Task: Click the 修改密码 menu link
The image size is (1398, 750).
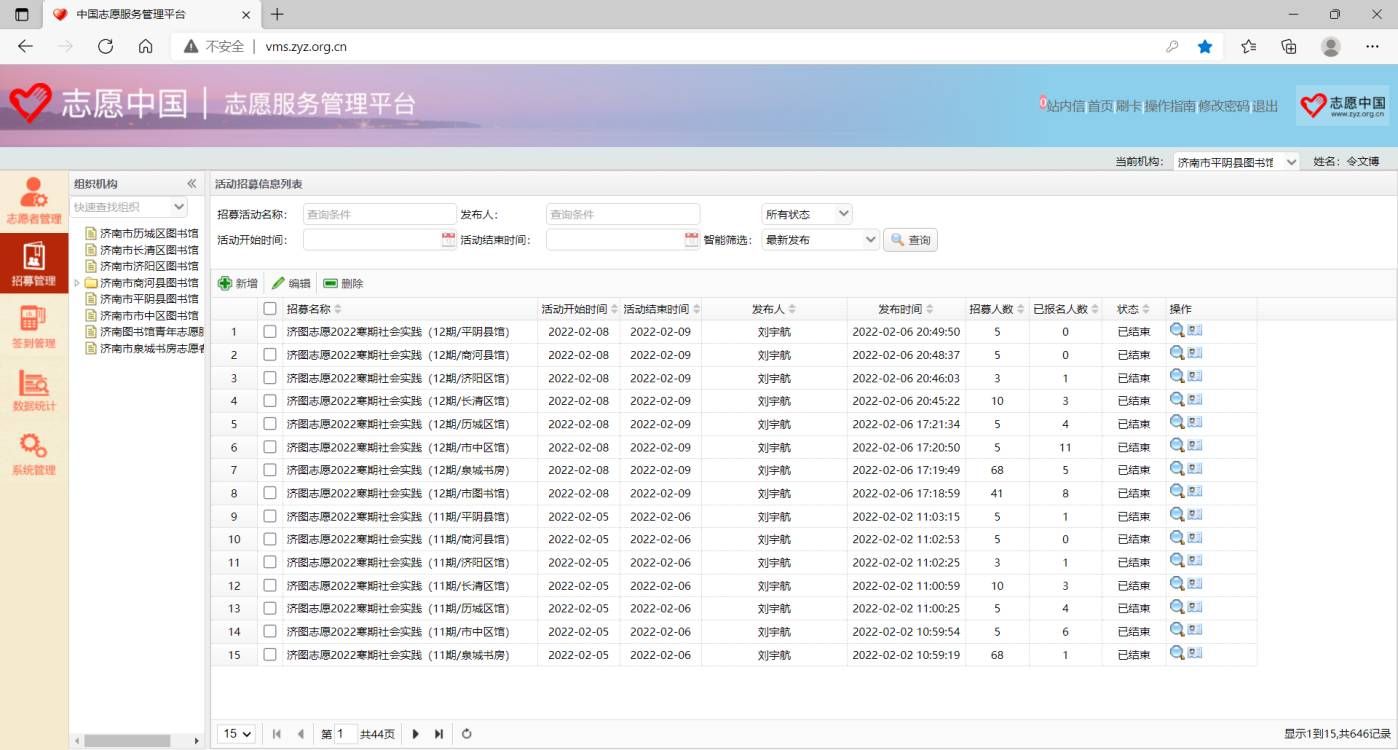Action: coord(1223,106)
